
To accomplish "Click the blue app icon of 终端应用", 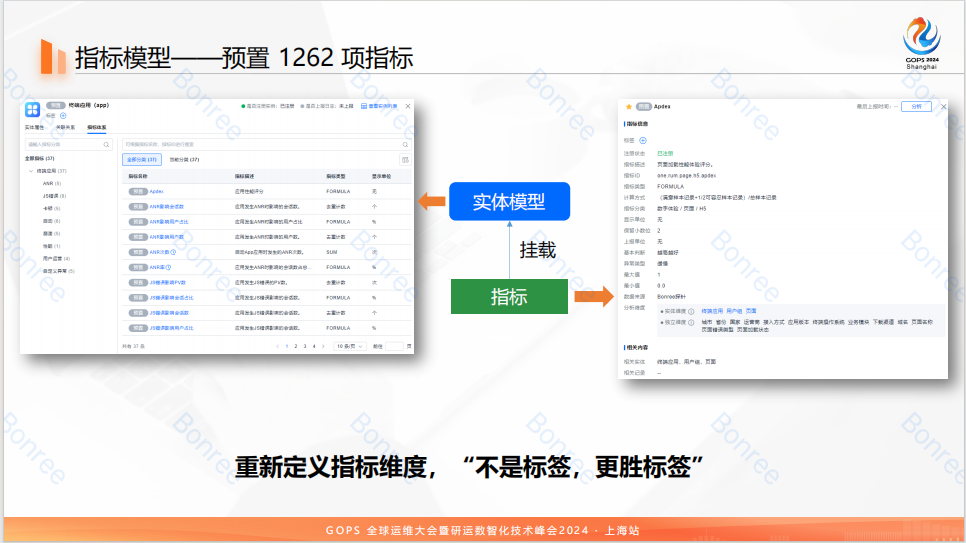I will click(33, 110).
